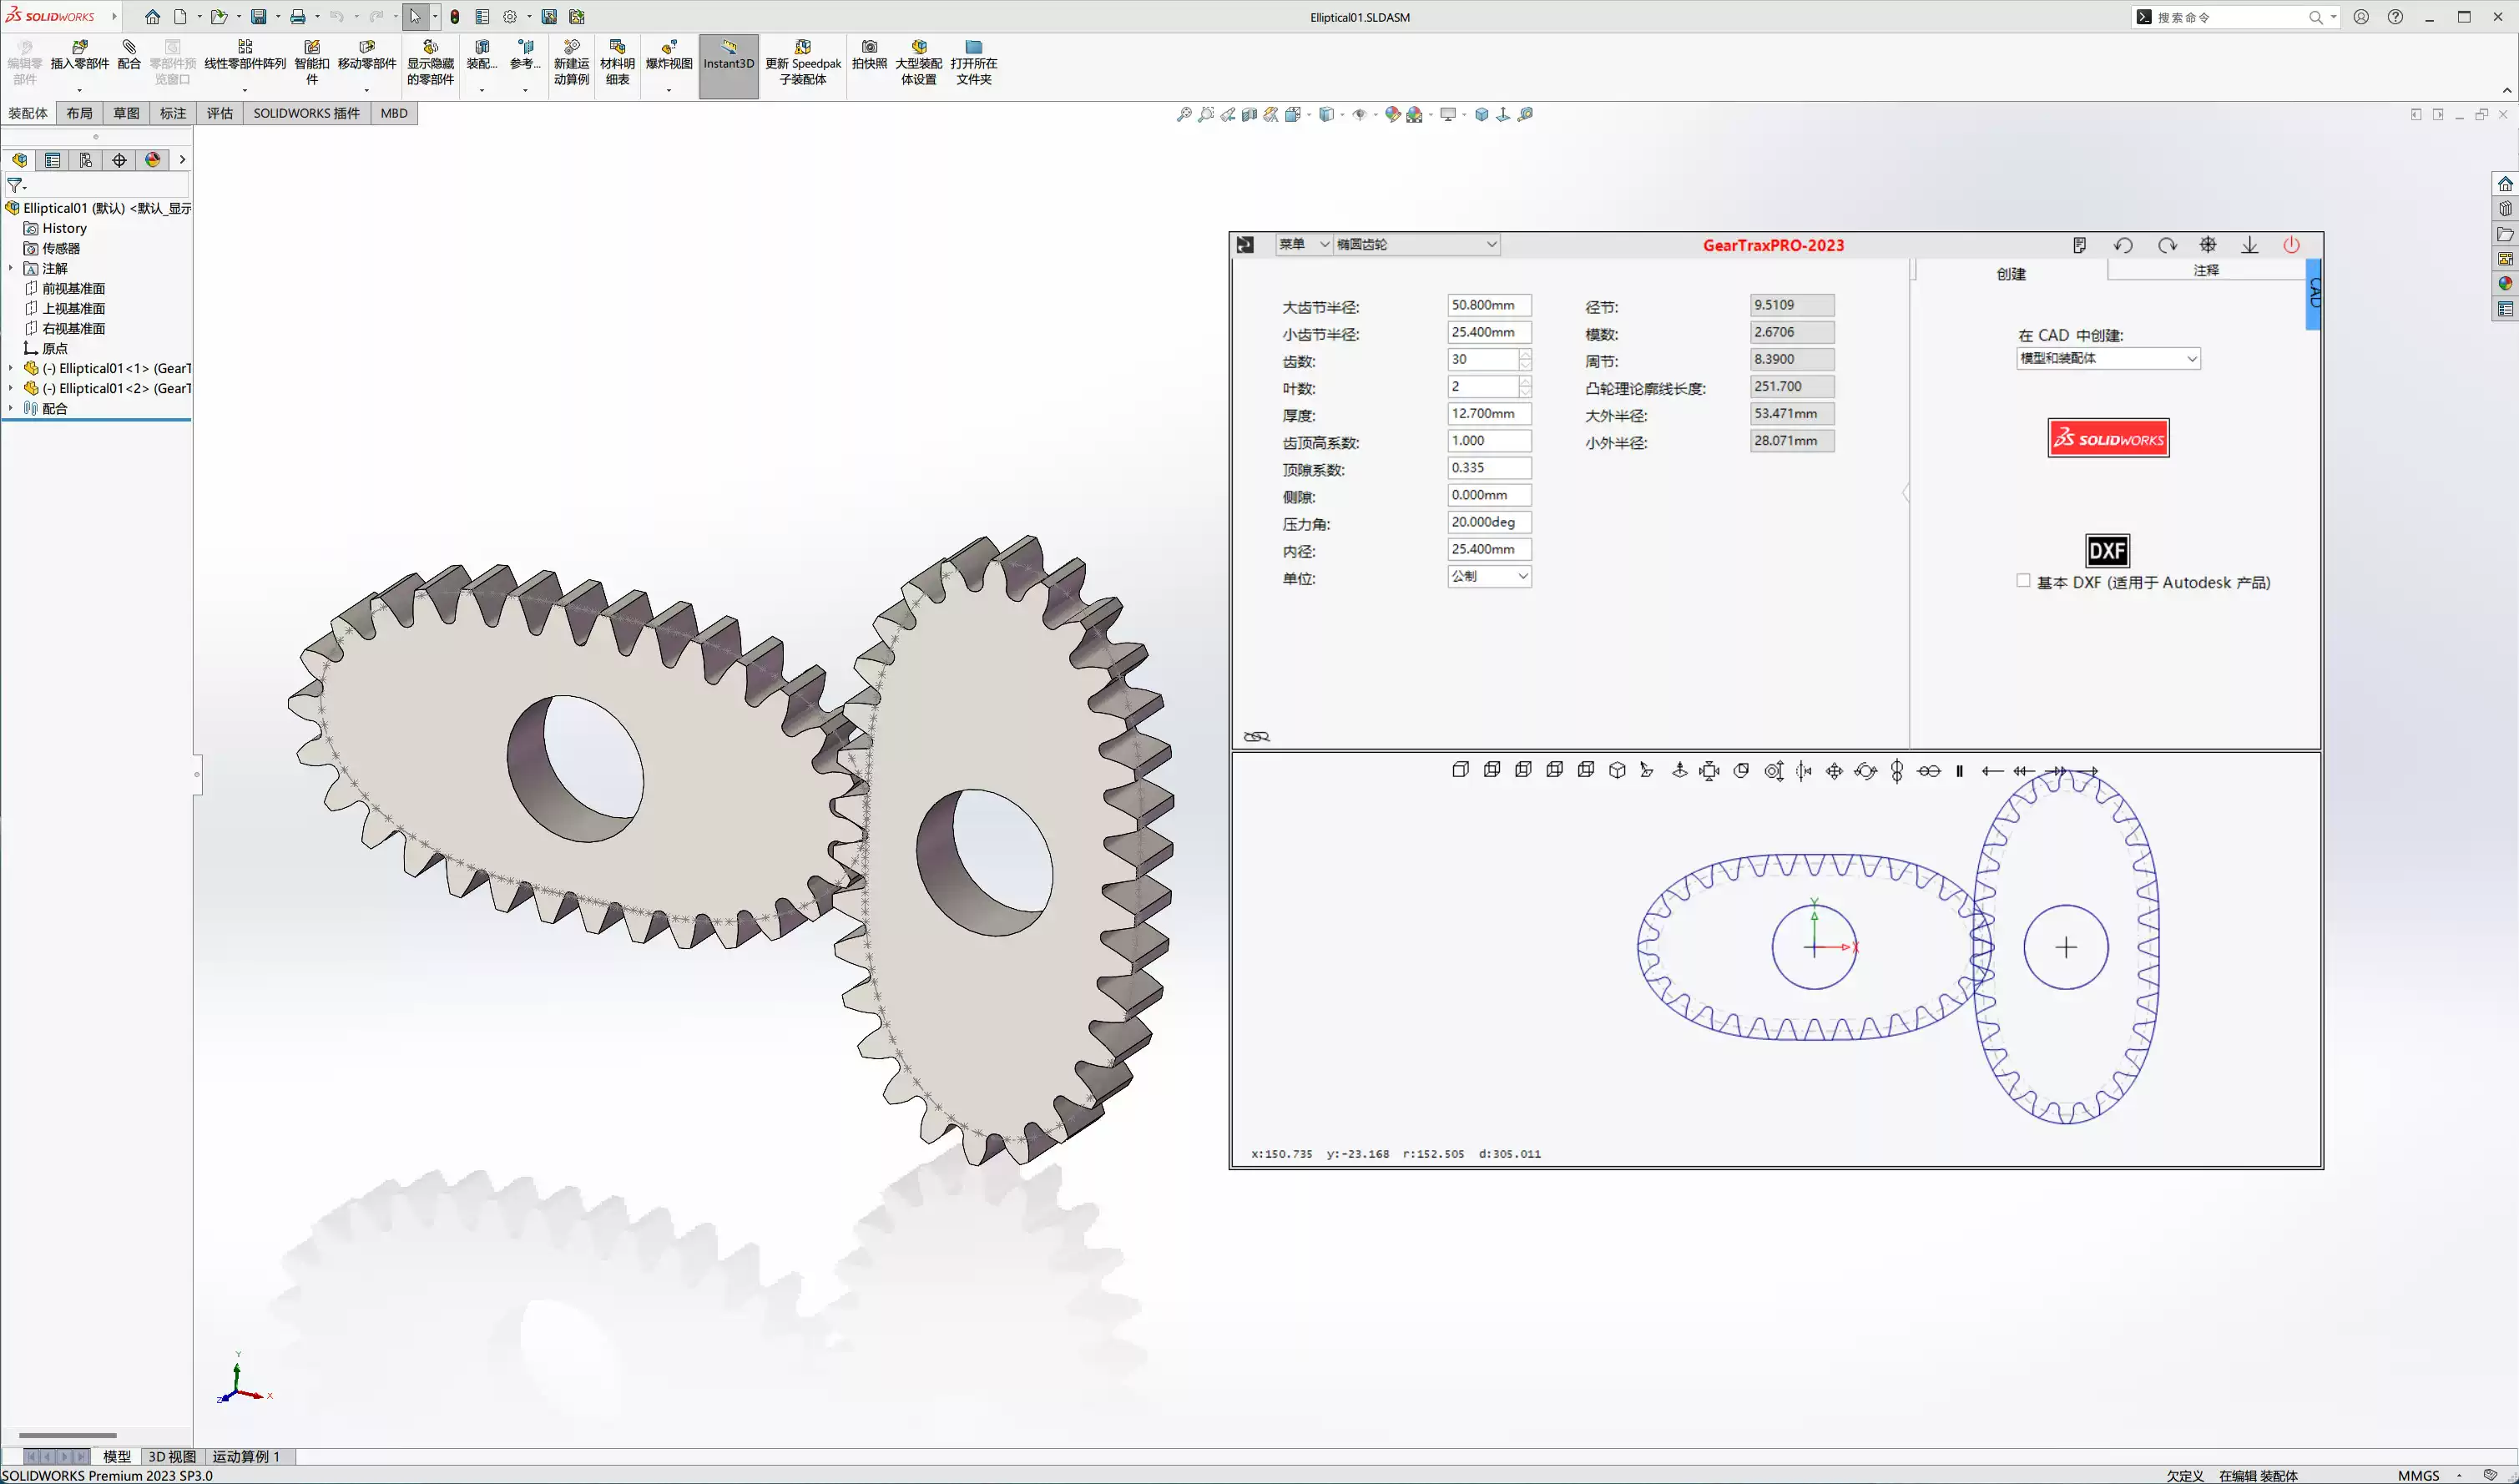The width and height of the screenshot is (2519, 1484).
Task: Open the 配合 mate tool
Action: tap(129, 60)
